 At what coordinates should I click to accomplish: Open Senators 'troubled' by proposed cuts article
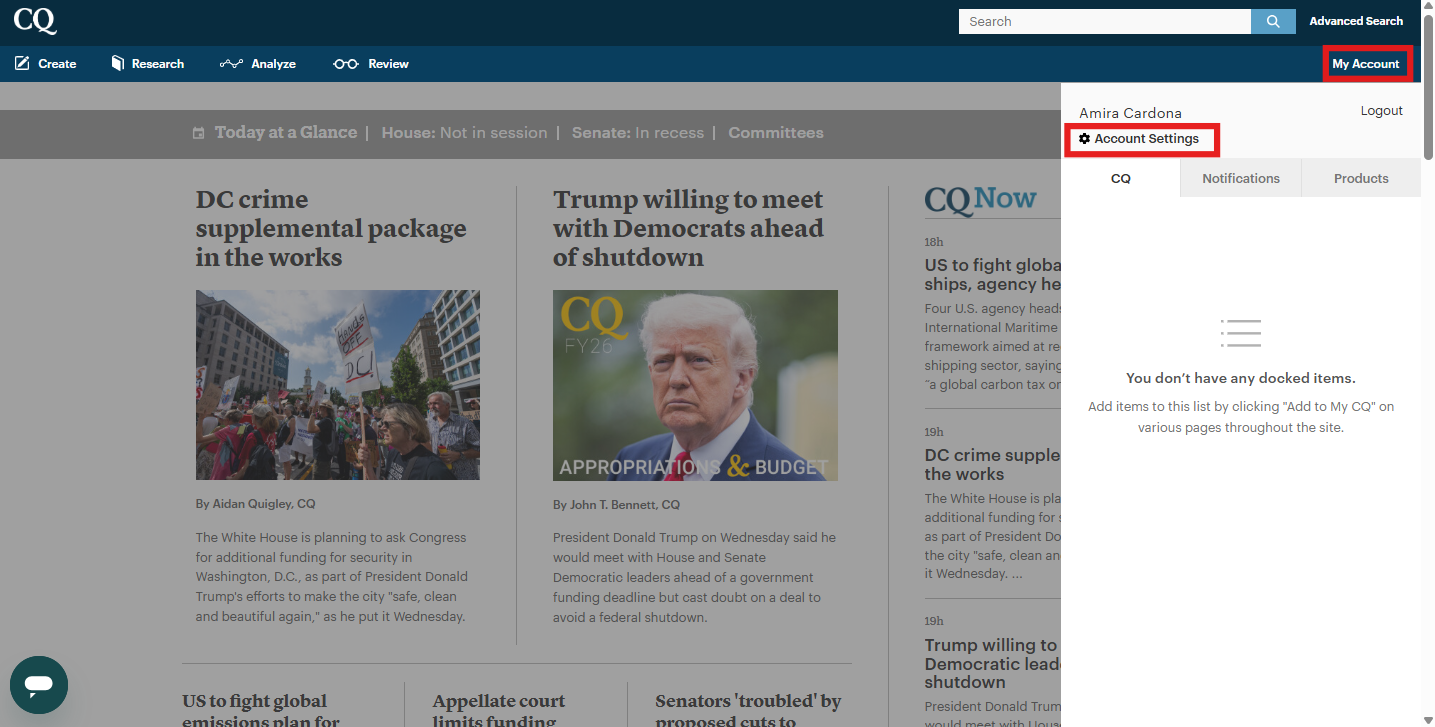748,710
